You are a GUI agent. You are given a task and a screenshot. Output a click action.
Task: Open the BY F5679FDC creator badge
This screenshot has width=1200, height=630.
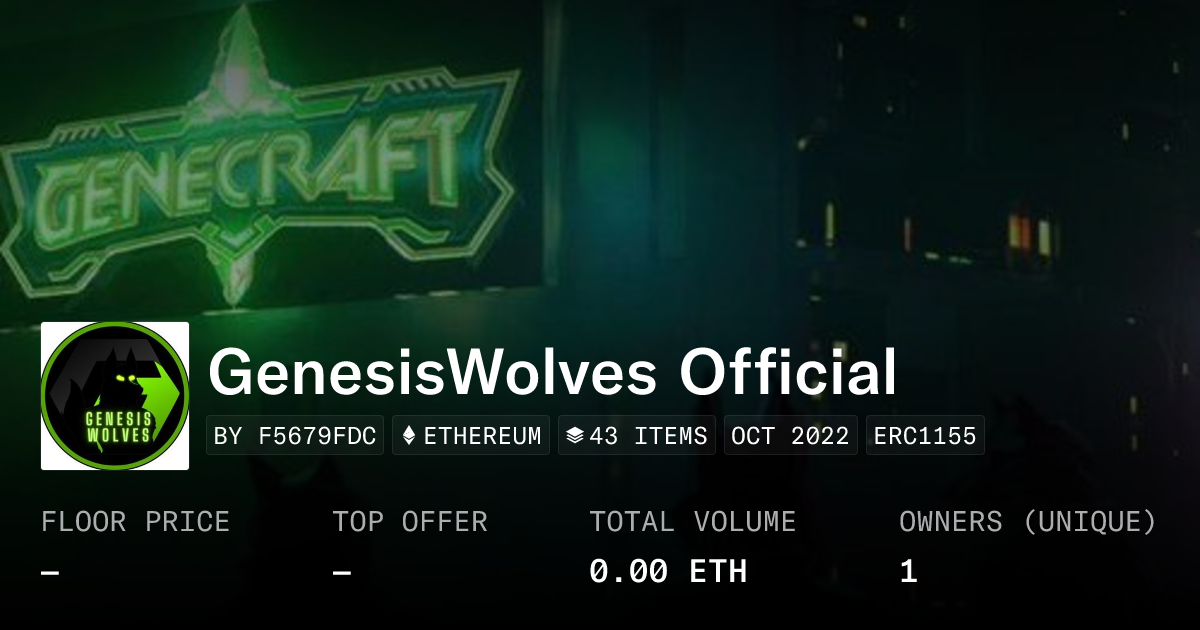click(x=295, y=436)
